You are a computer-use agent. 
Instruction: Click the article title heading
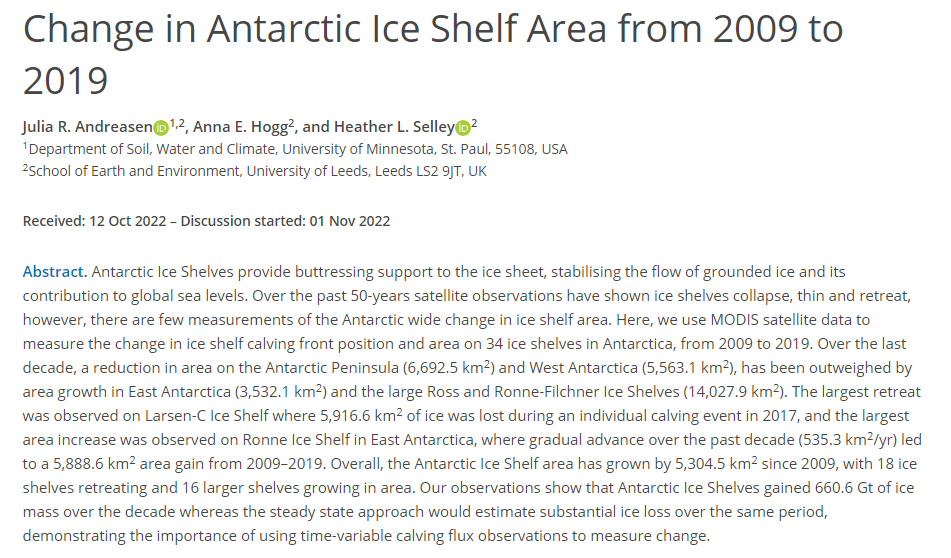[433, 54]
